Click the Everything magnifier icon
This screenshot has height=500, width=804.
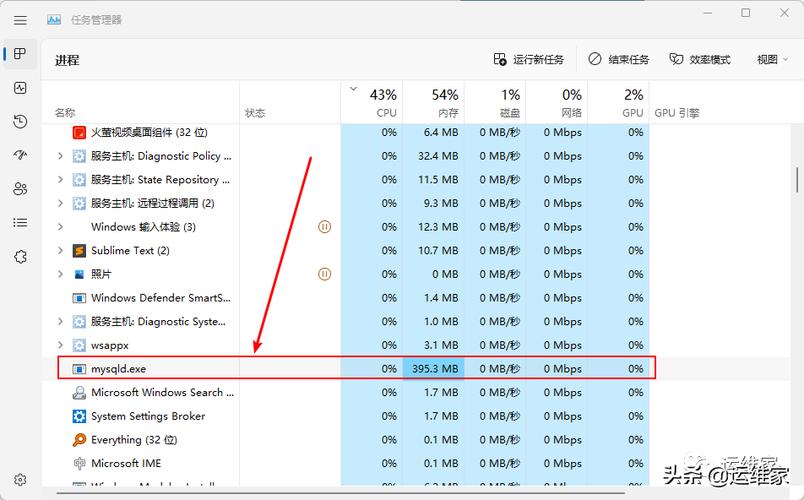[x=79, y=439]
